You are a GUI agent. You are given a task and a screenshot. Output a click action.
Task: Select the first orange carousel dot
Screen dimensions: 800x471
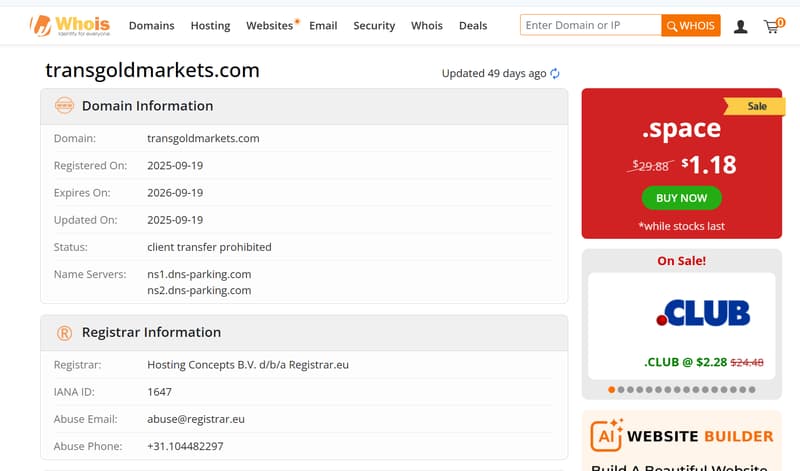pyautogui.click(x=611, y=390)
